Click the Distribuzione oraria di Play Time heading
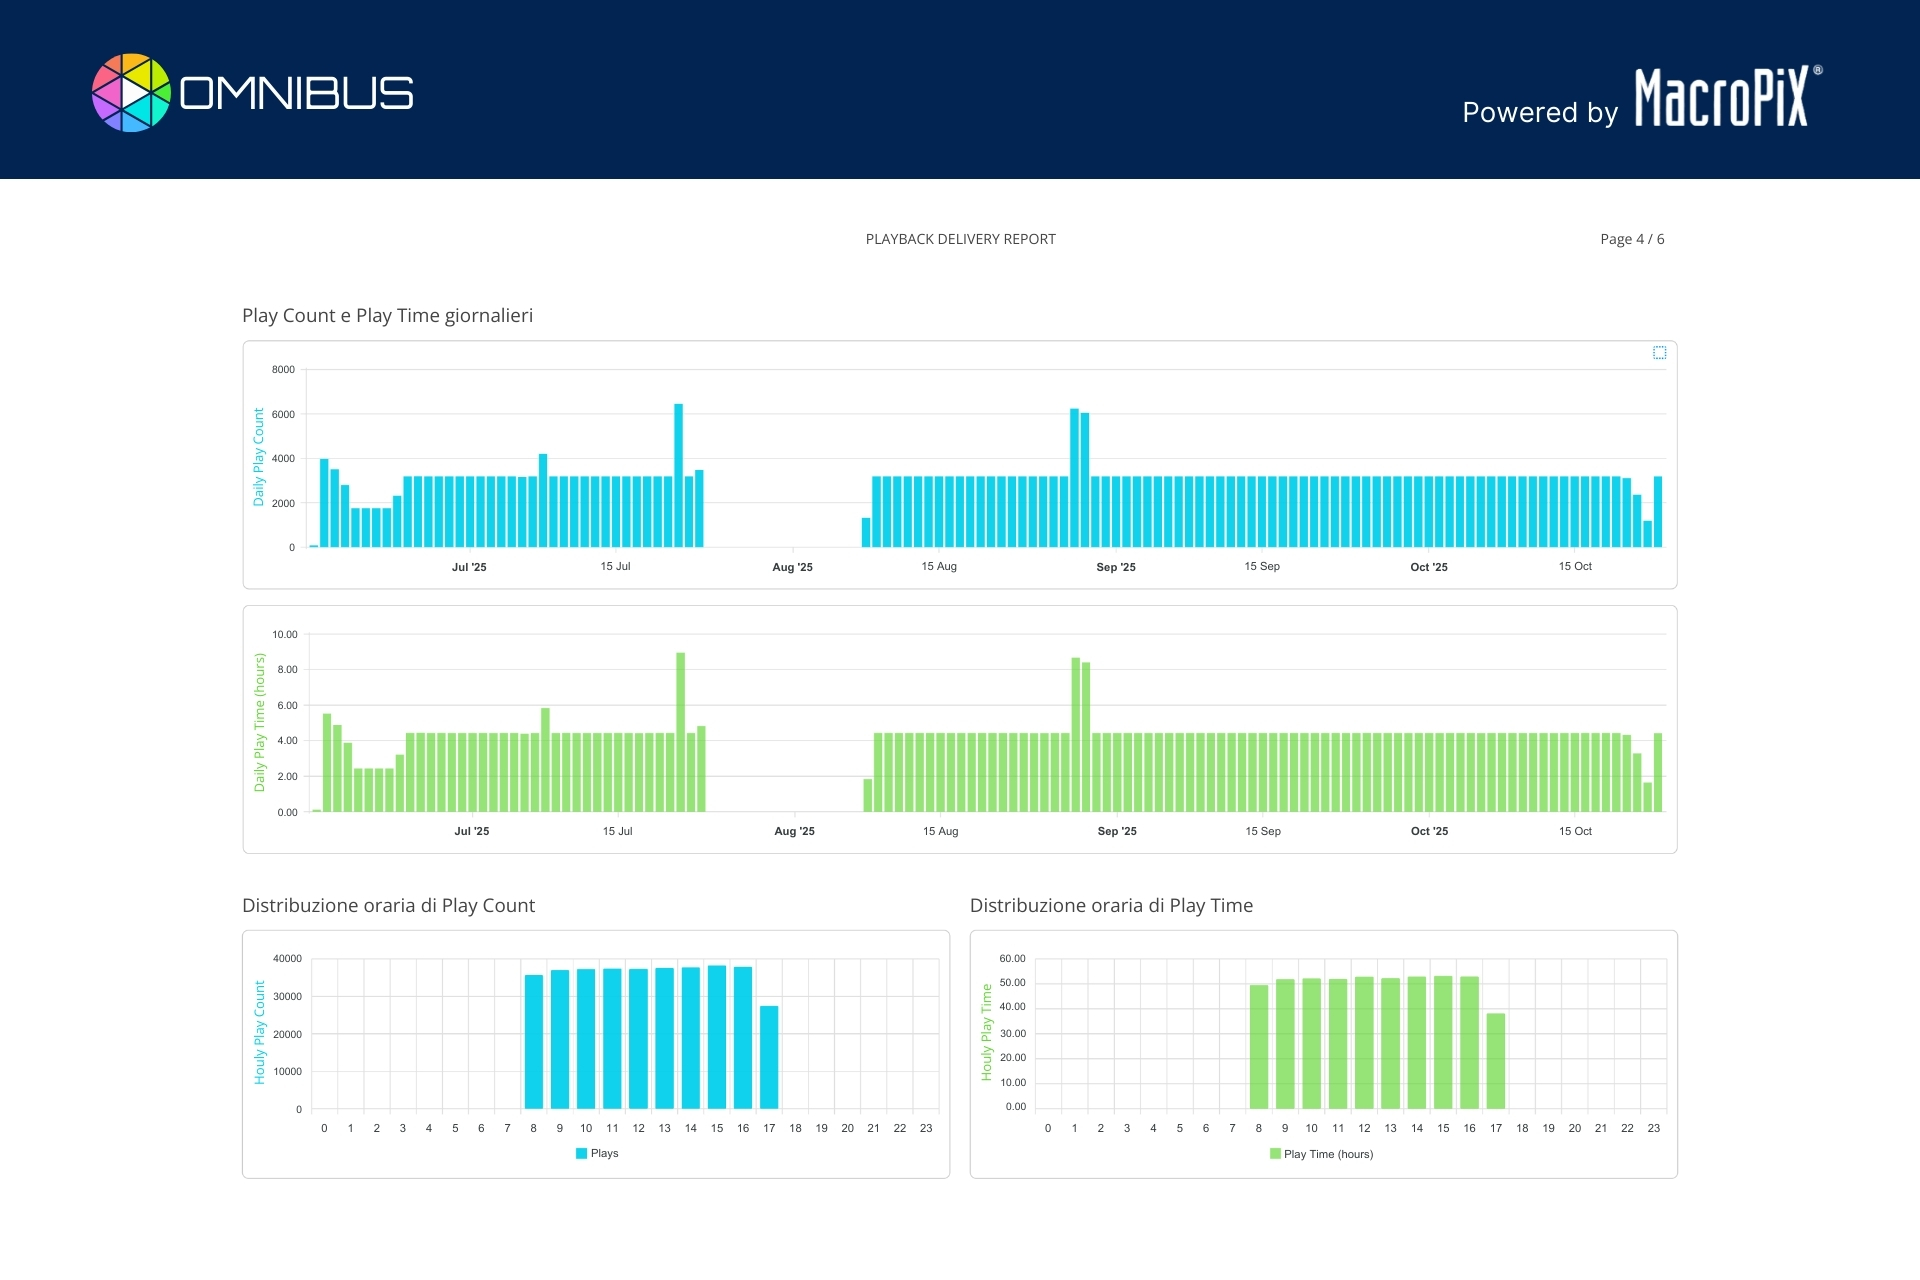 point(1111,905)
